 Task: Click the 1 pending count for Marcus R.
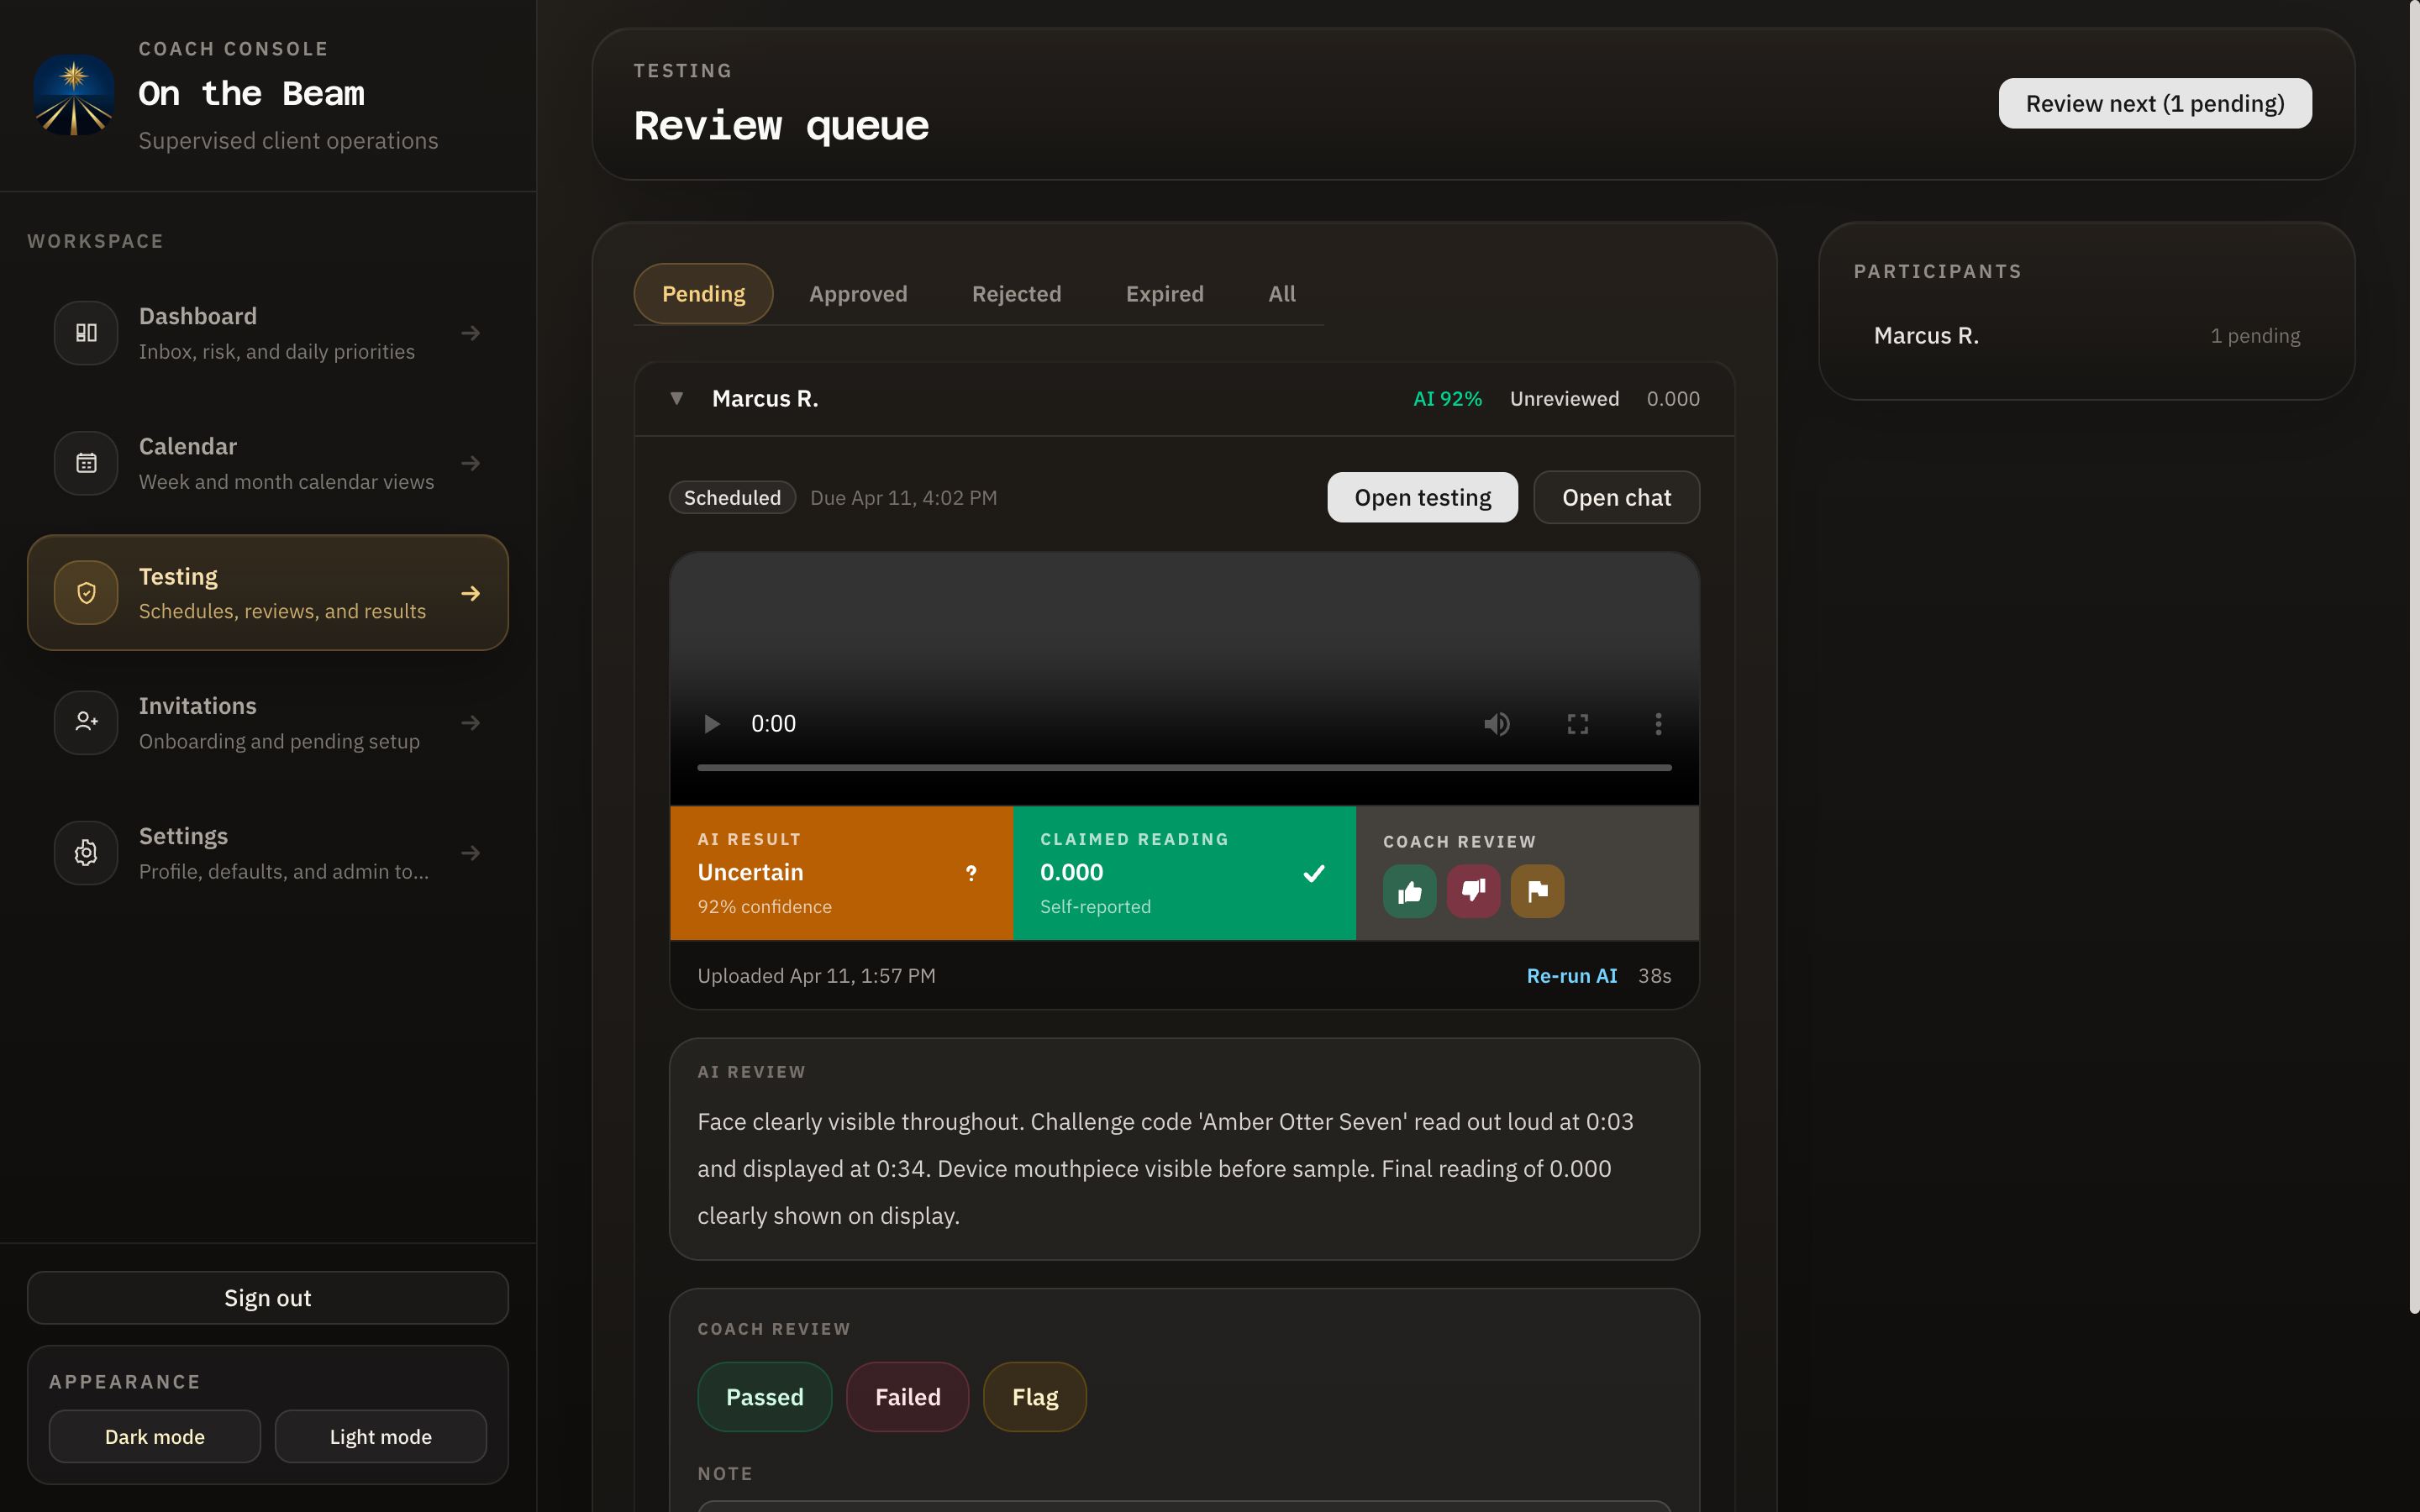pos(2255,335)
